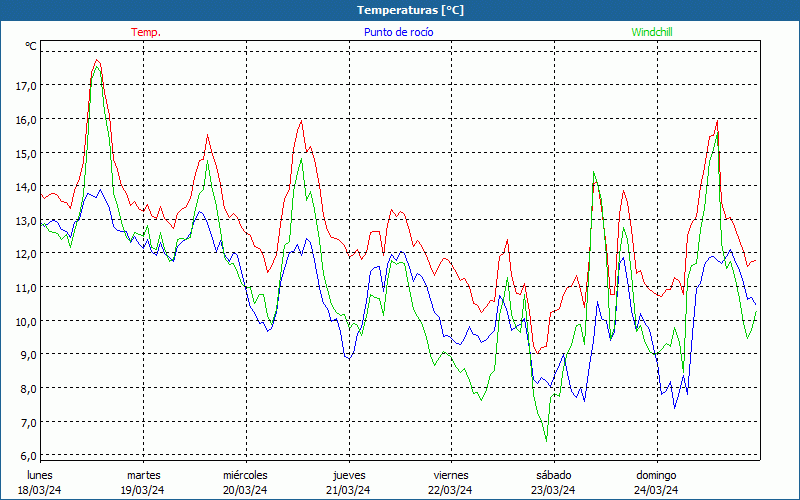Click the 7,0 y-axis value
This screenshot has height=500, width=800.
pos(29,422)
